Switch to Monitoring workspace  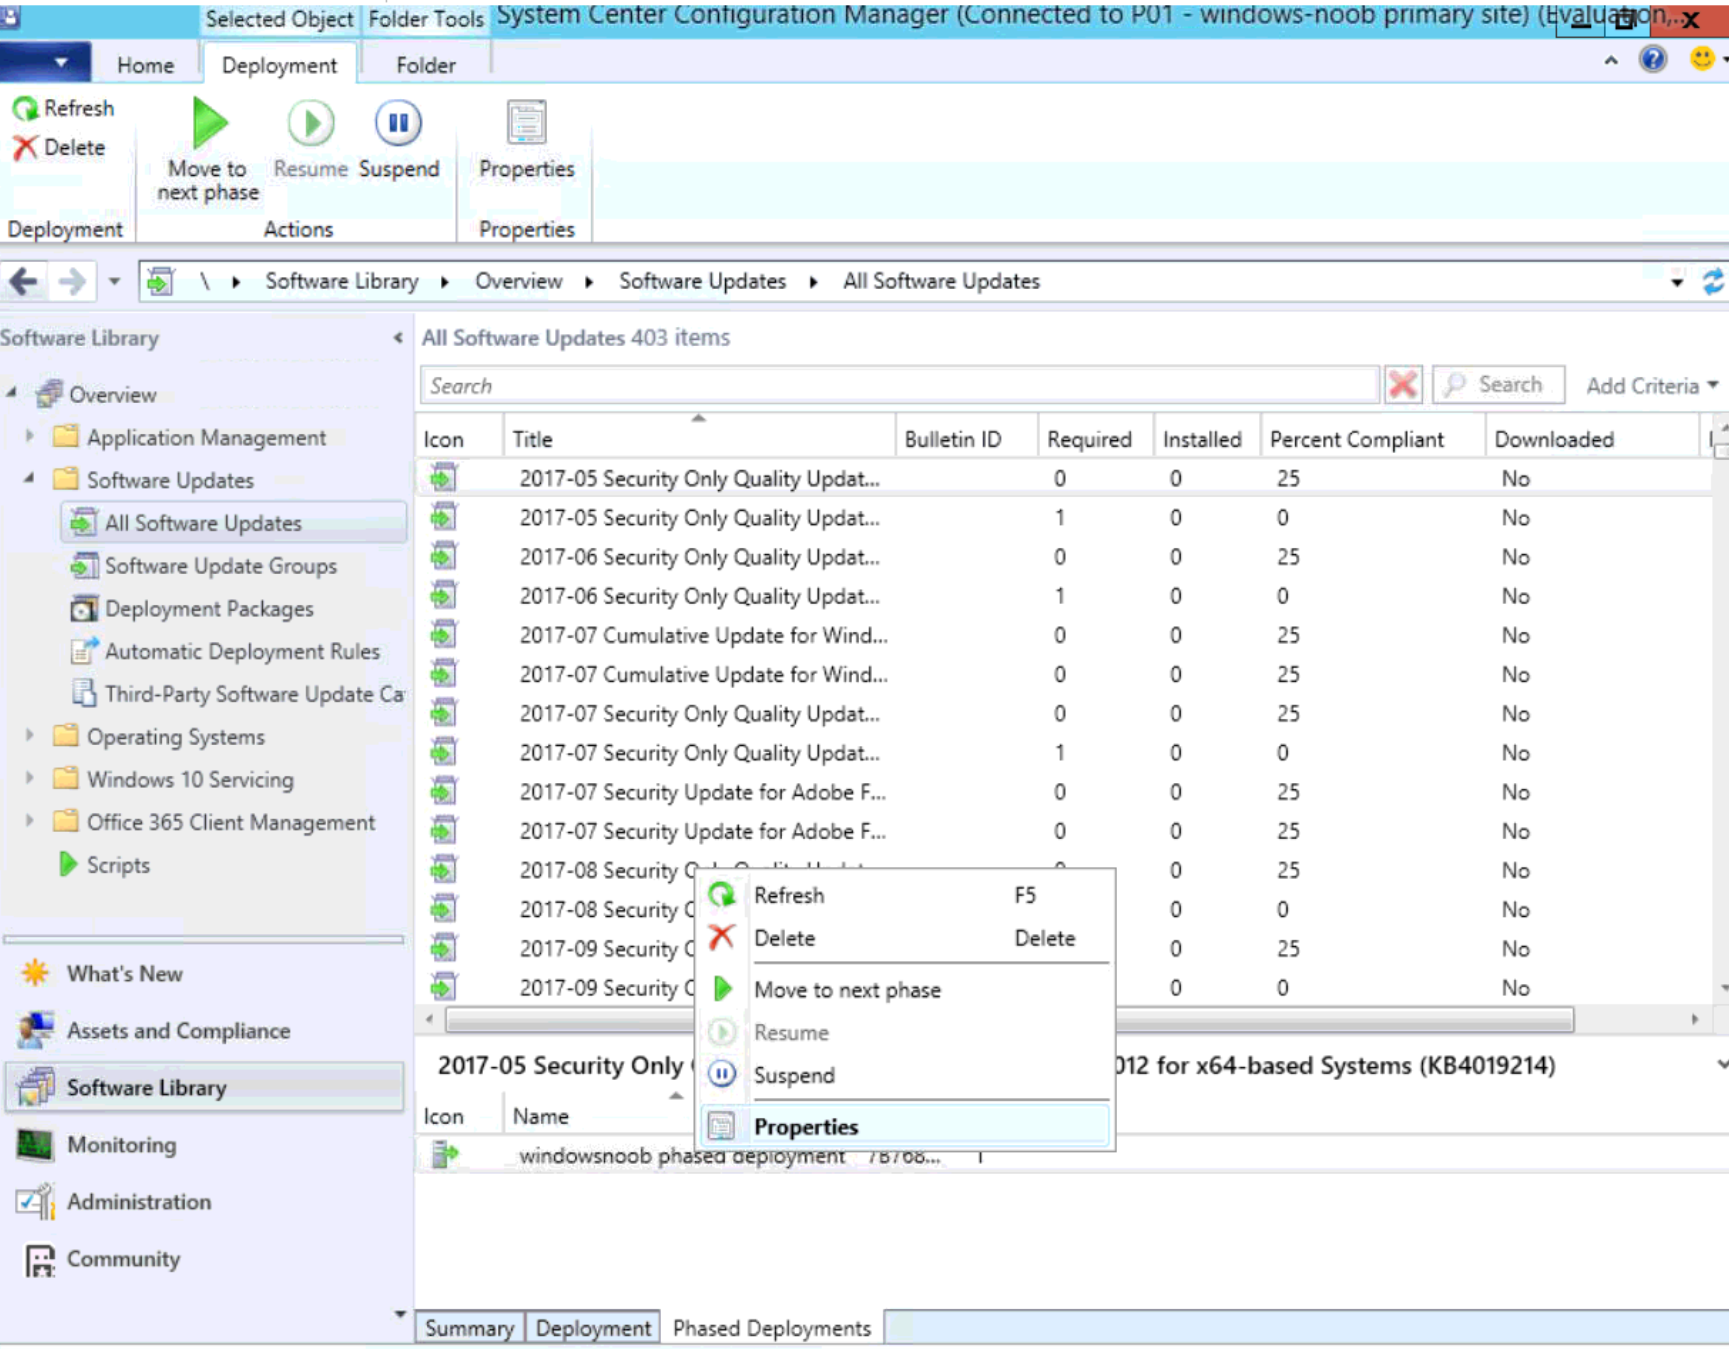point(121,1145)
